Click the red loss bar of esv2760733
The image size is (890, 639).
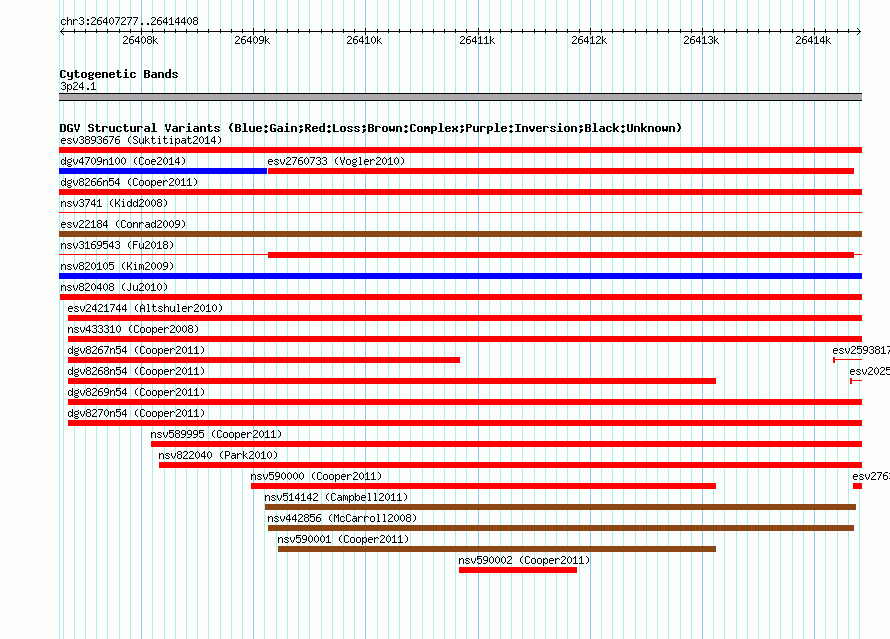[x=561, y=171]
